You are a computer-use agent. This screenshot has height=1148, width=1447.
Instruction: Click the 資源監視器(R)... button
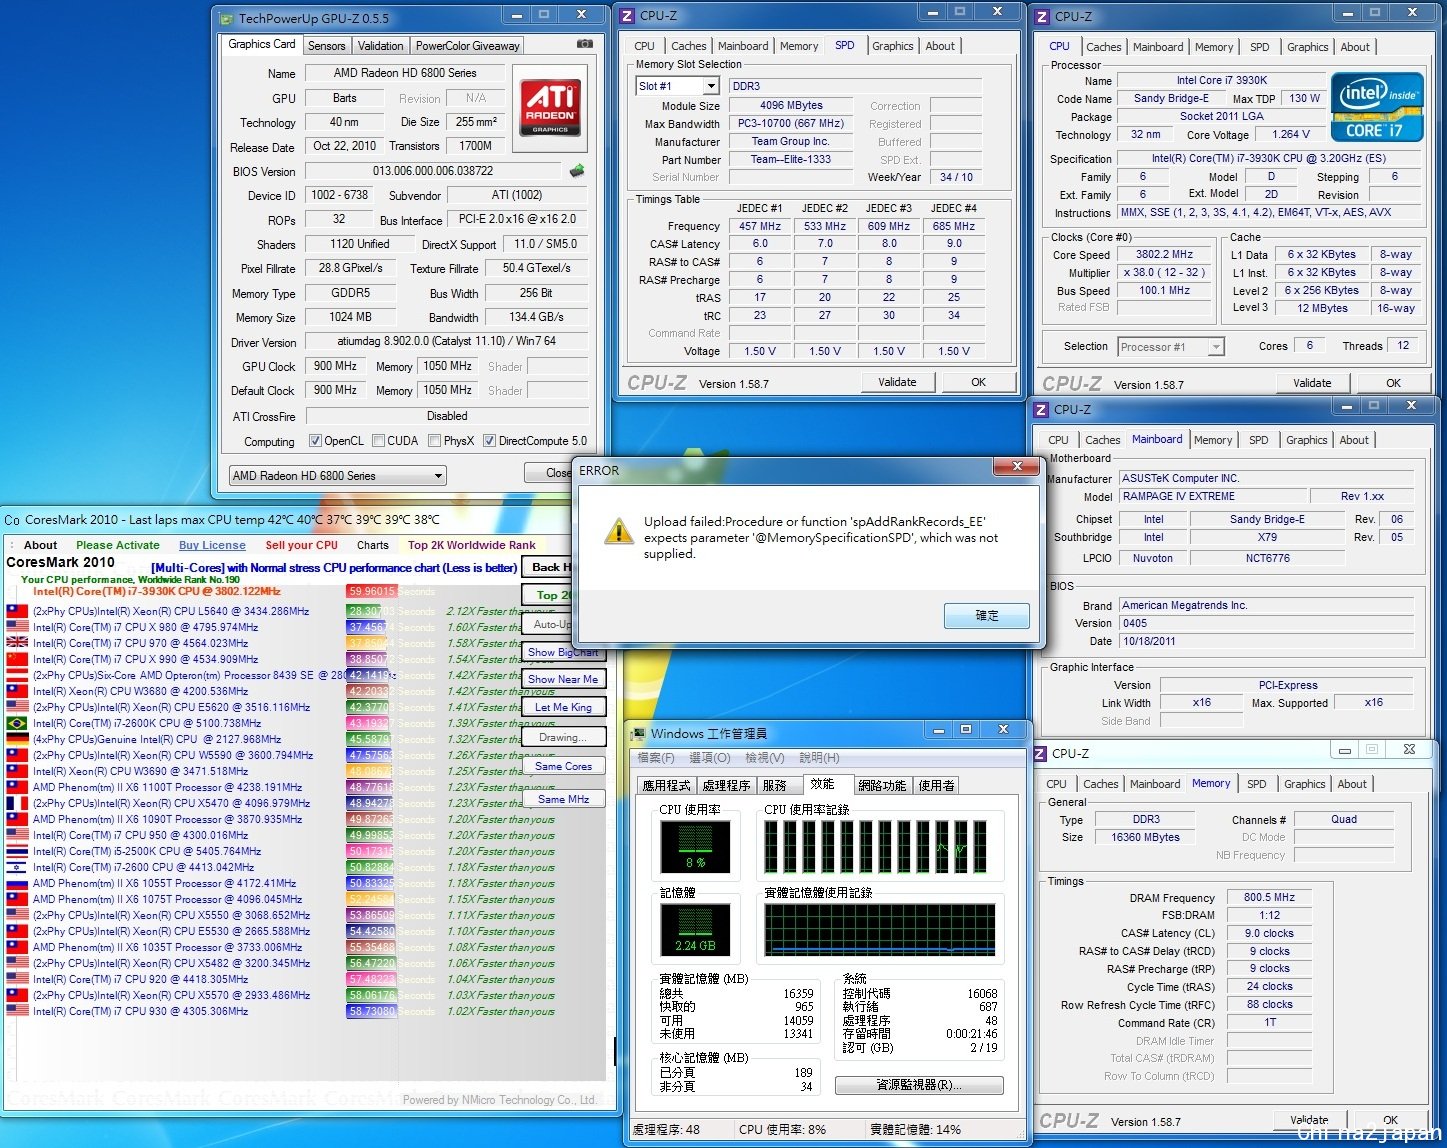[x=919, y=1085]
